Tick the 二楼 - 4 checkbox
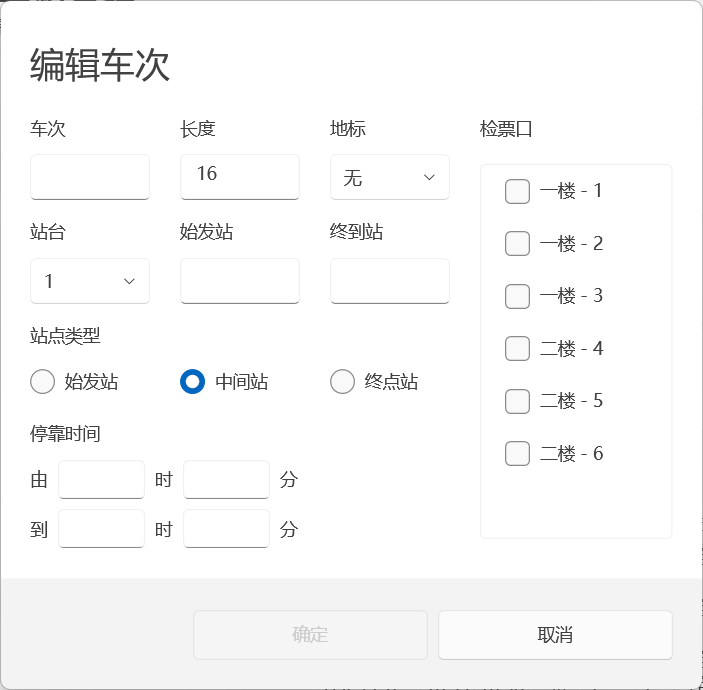Screen dimensions: 703x690 click(517, 348)
